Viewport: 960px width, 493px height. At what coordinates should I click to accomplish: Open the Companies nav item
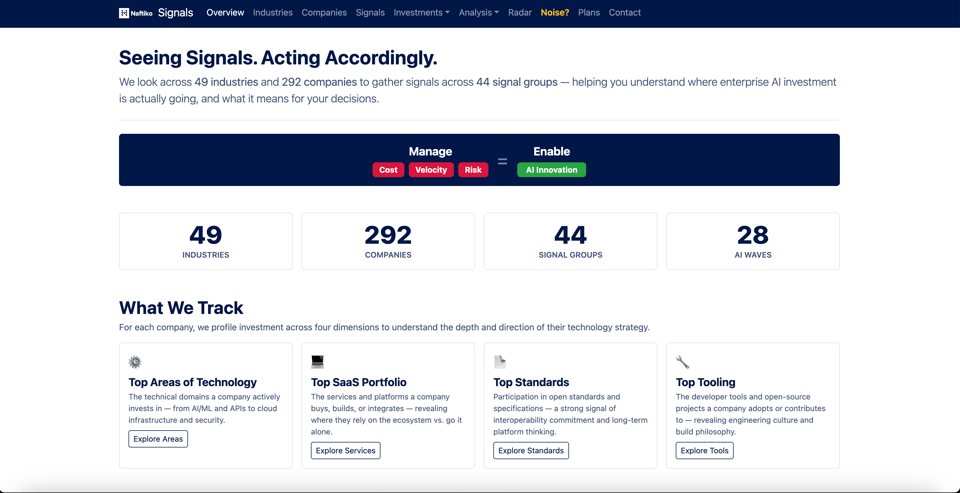[x=324, y=13]
